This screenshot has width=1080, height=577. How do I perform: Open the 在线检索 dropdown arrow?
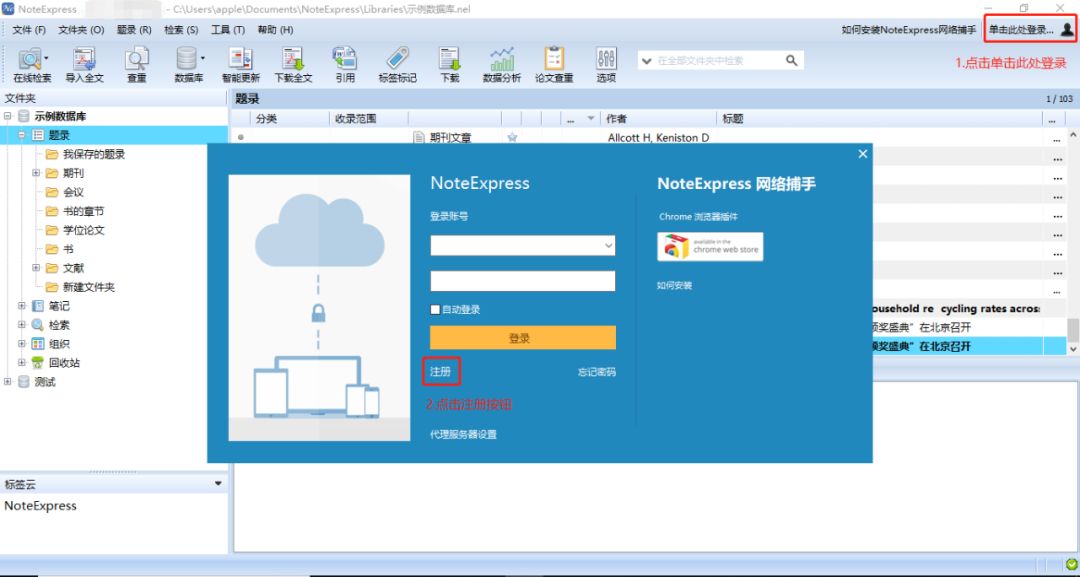46,58
